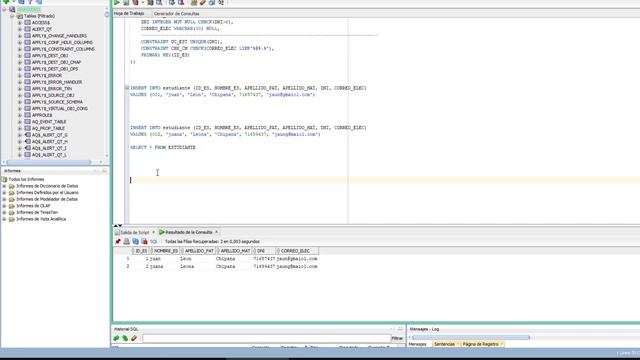
Task: Open the Página de Registro tab
Action: [x=480, y=344]
